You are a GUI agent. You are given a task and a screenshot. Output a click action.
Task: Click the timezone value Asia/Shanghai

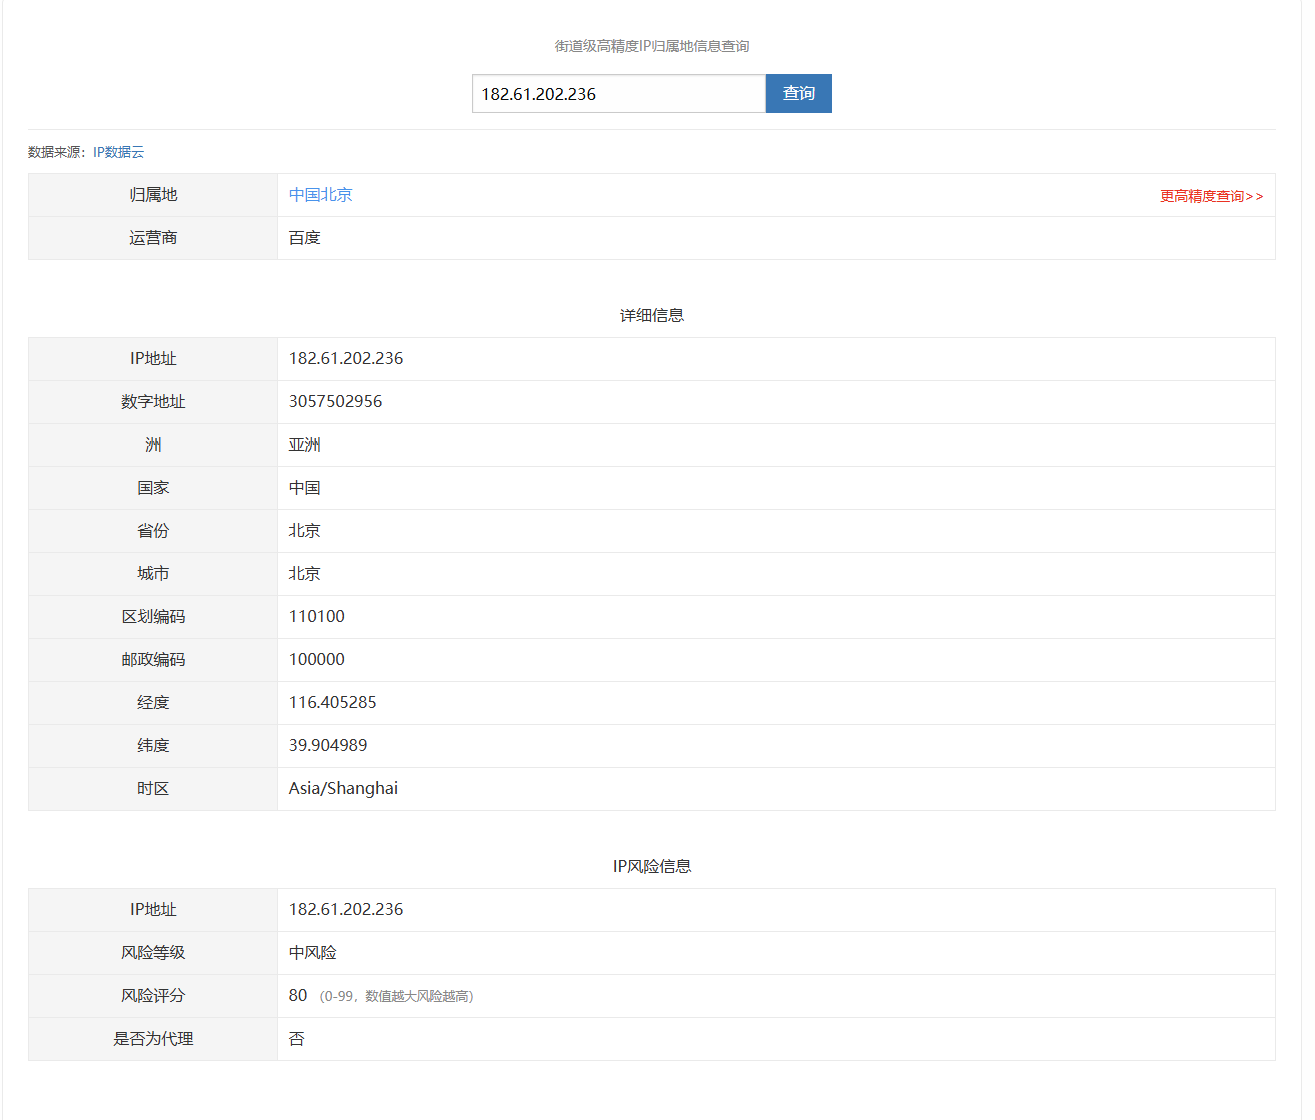tap(342, 788)
